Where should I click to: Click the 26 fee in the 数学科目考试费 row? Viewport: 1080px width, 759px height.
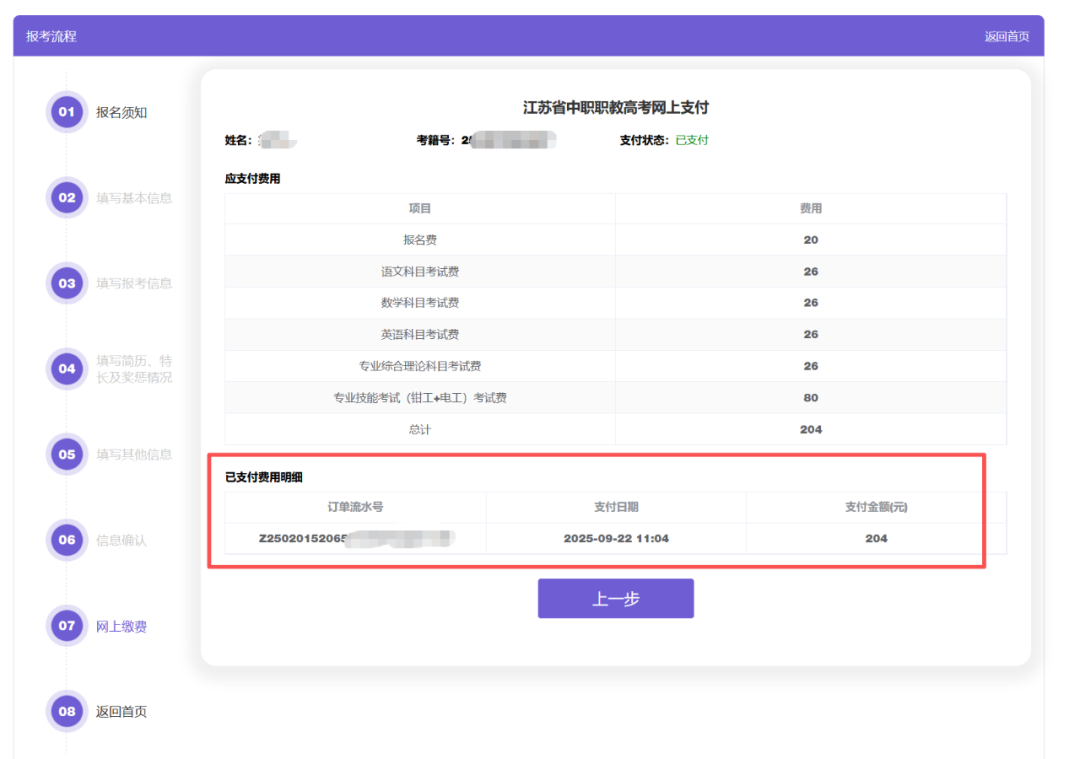(811, 302)
